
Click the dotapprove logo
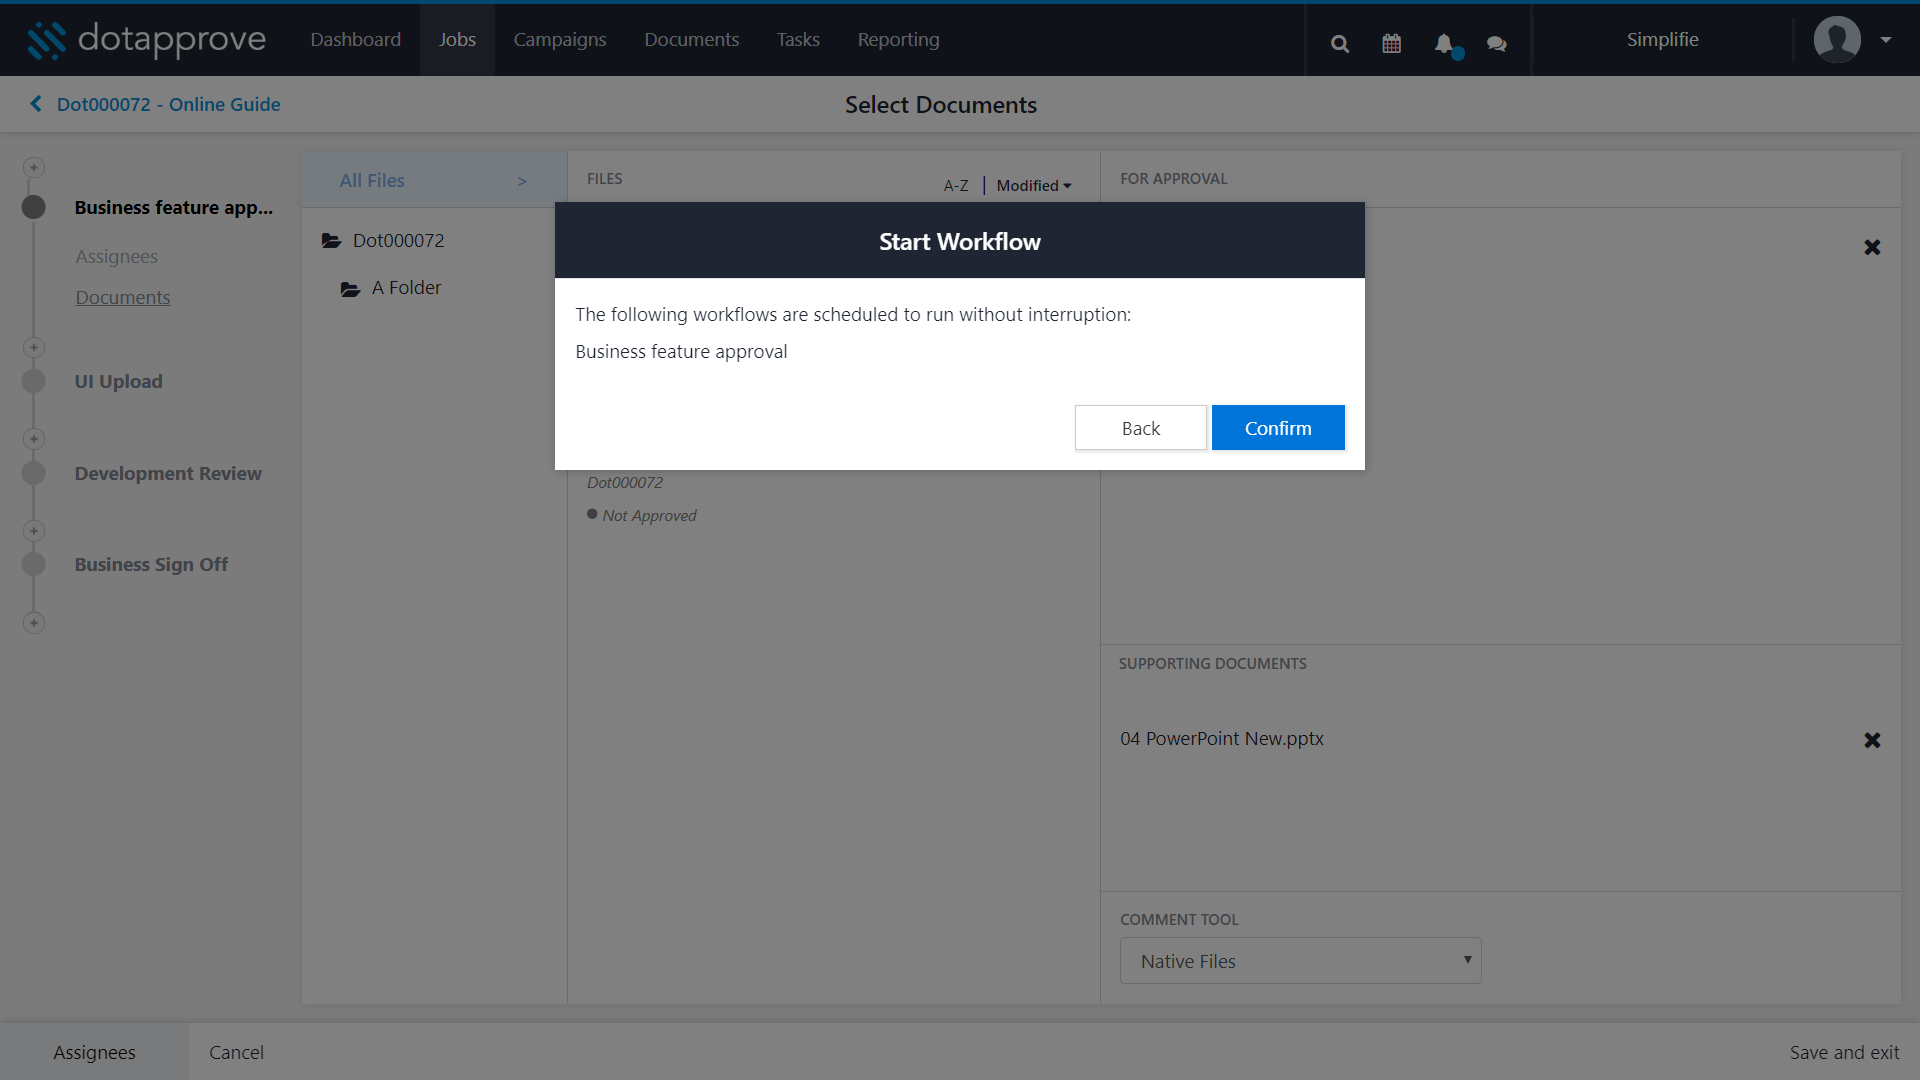[146, 40]
